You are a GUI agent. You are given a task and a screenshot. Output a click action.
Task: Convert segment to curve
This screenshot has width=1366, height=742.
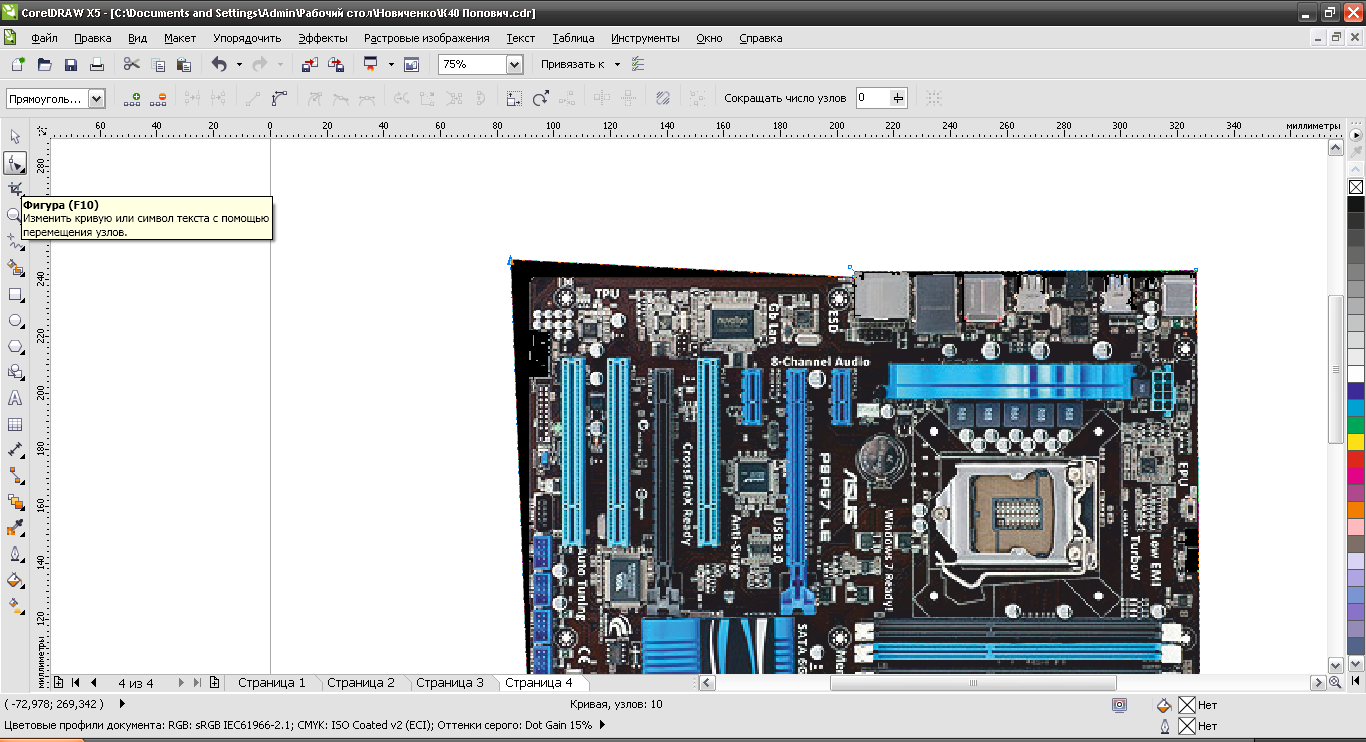click(280, 98)
